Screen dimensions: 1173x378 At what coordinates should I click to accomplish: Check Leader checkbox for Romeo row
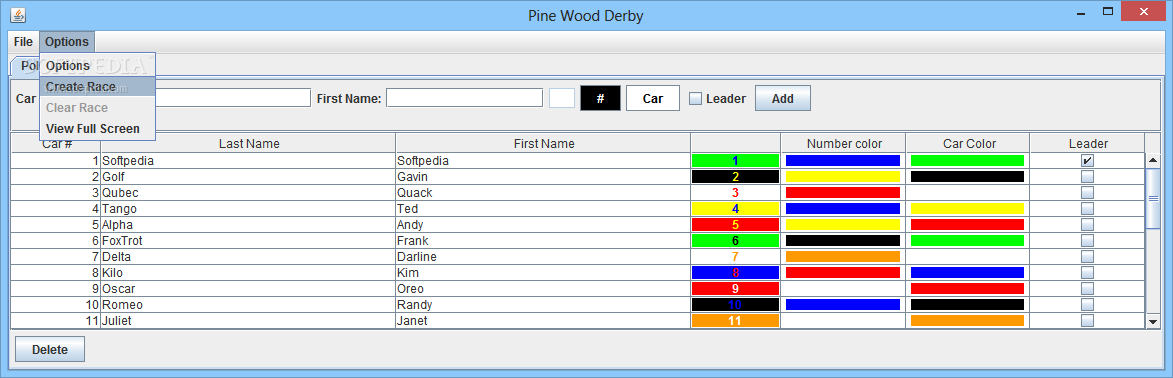click(x=1087, y=304)
